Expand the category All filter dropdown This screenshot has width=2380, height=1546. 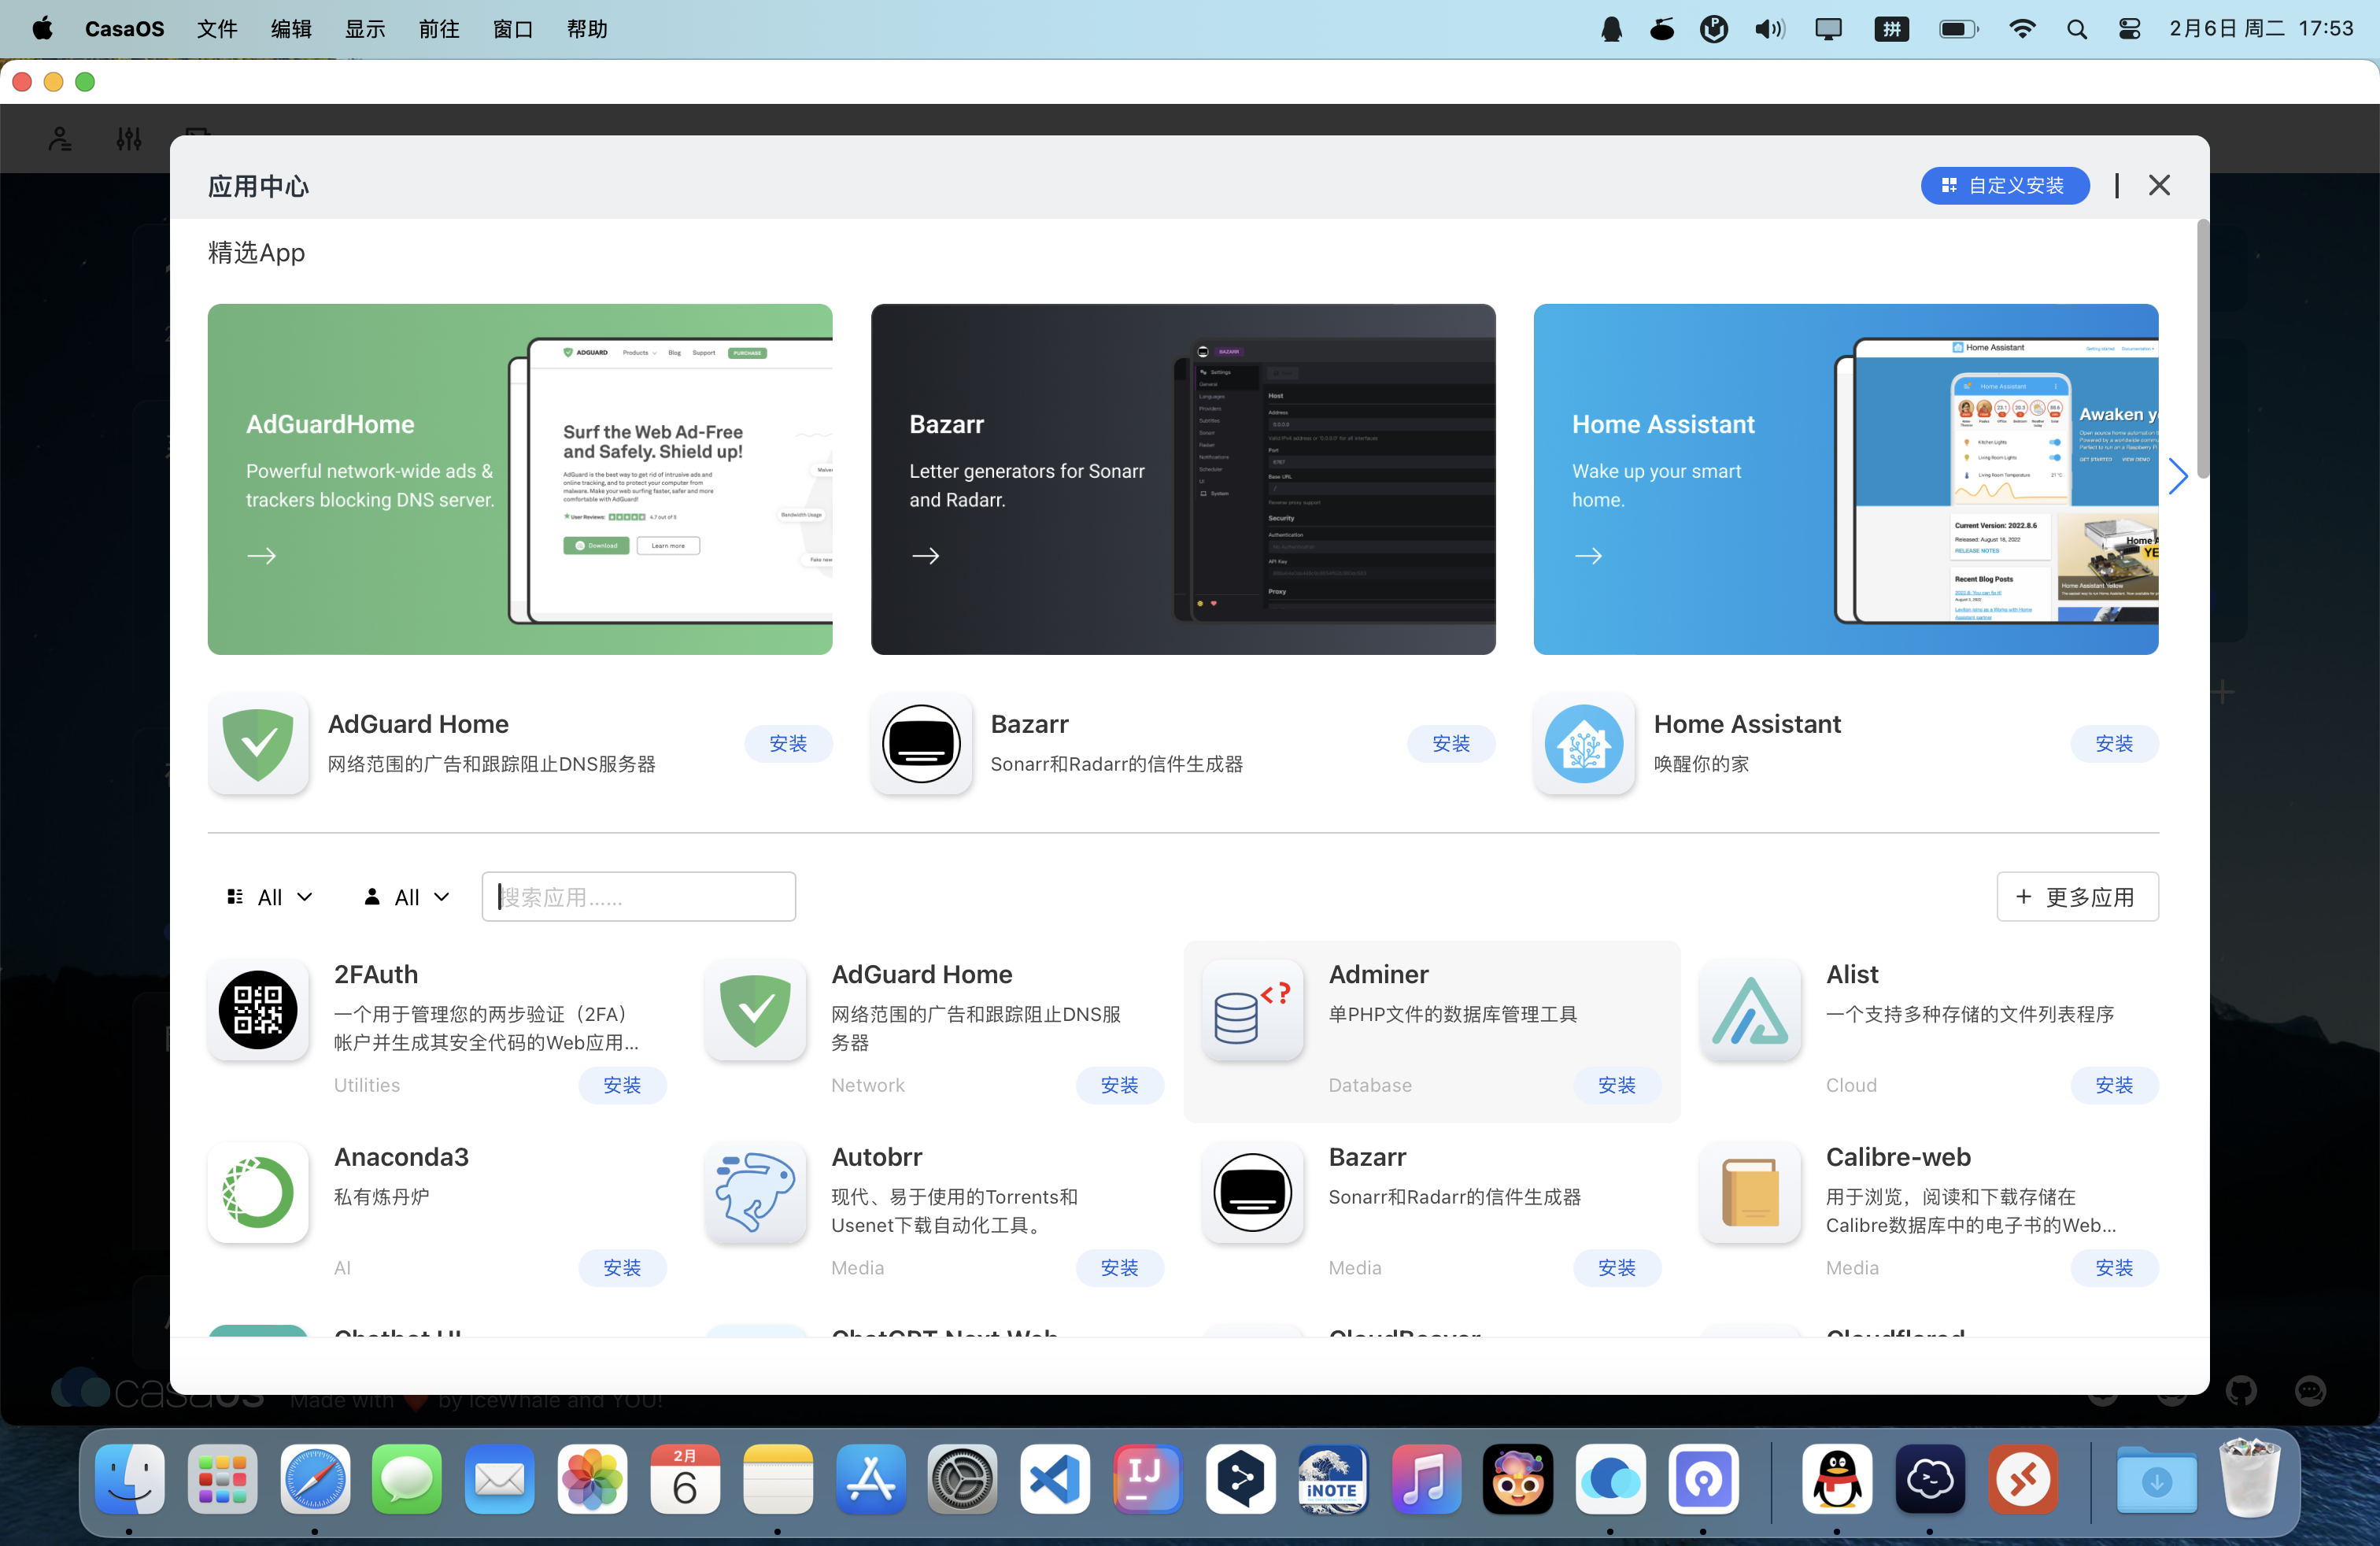270,897
